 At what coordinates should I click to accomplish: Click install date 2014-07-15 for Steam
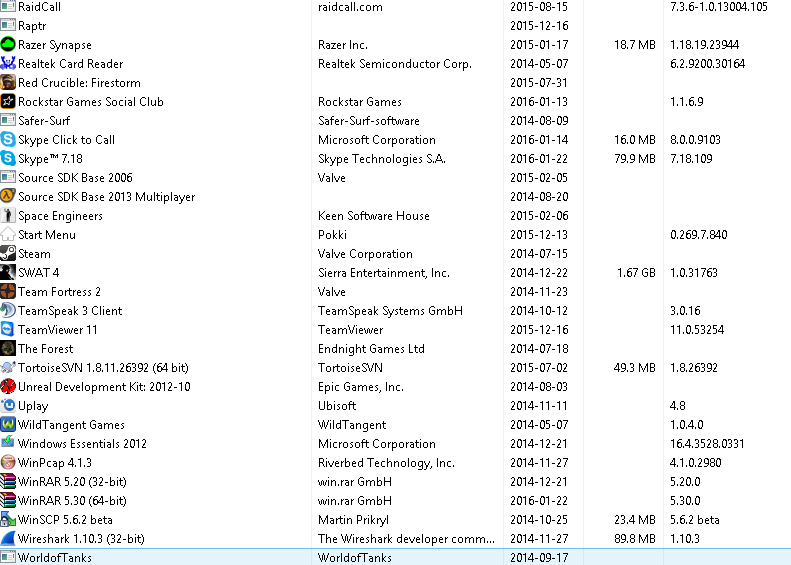(x=539, y=253)
